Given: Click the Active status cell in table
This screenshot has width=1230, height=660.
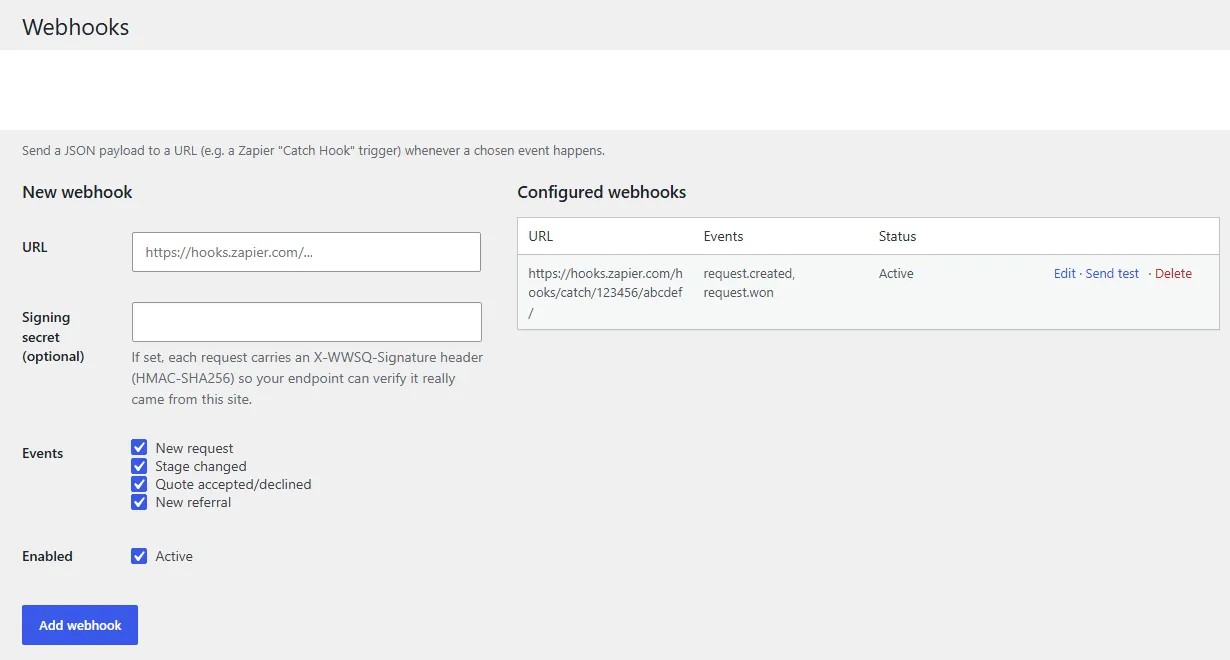Looking at the screenshot, I should 955,293.
